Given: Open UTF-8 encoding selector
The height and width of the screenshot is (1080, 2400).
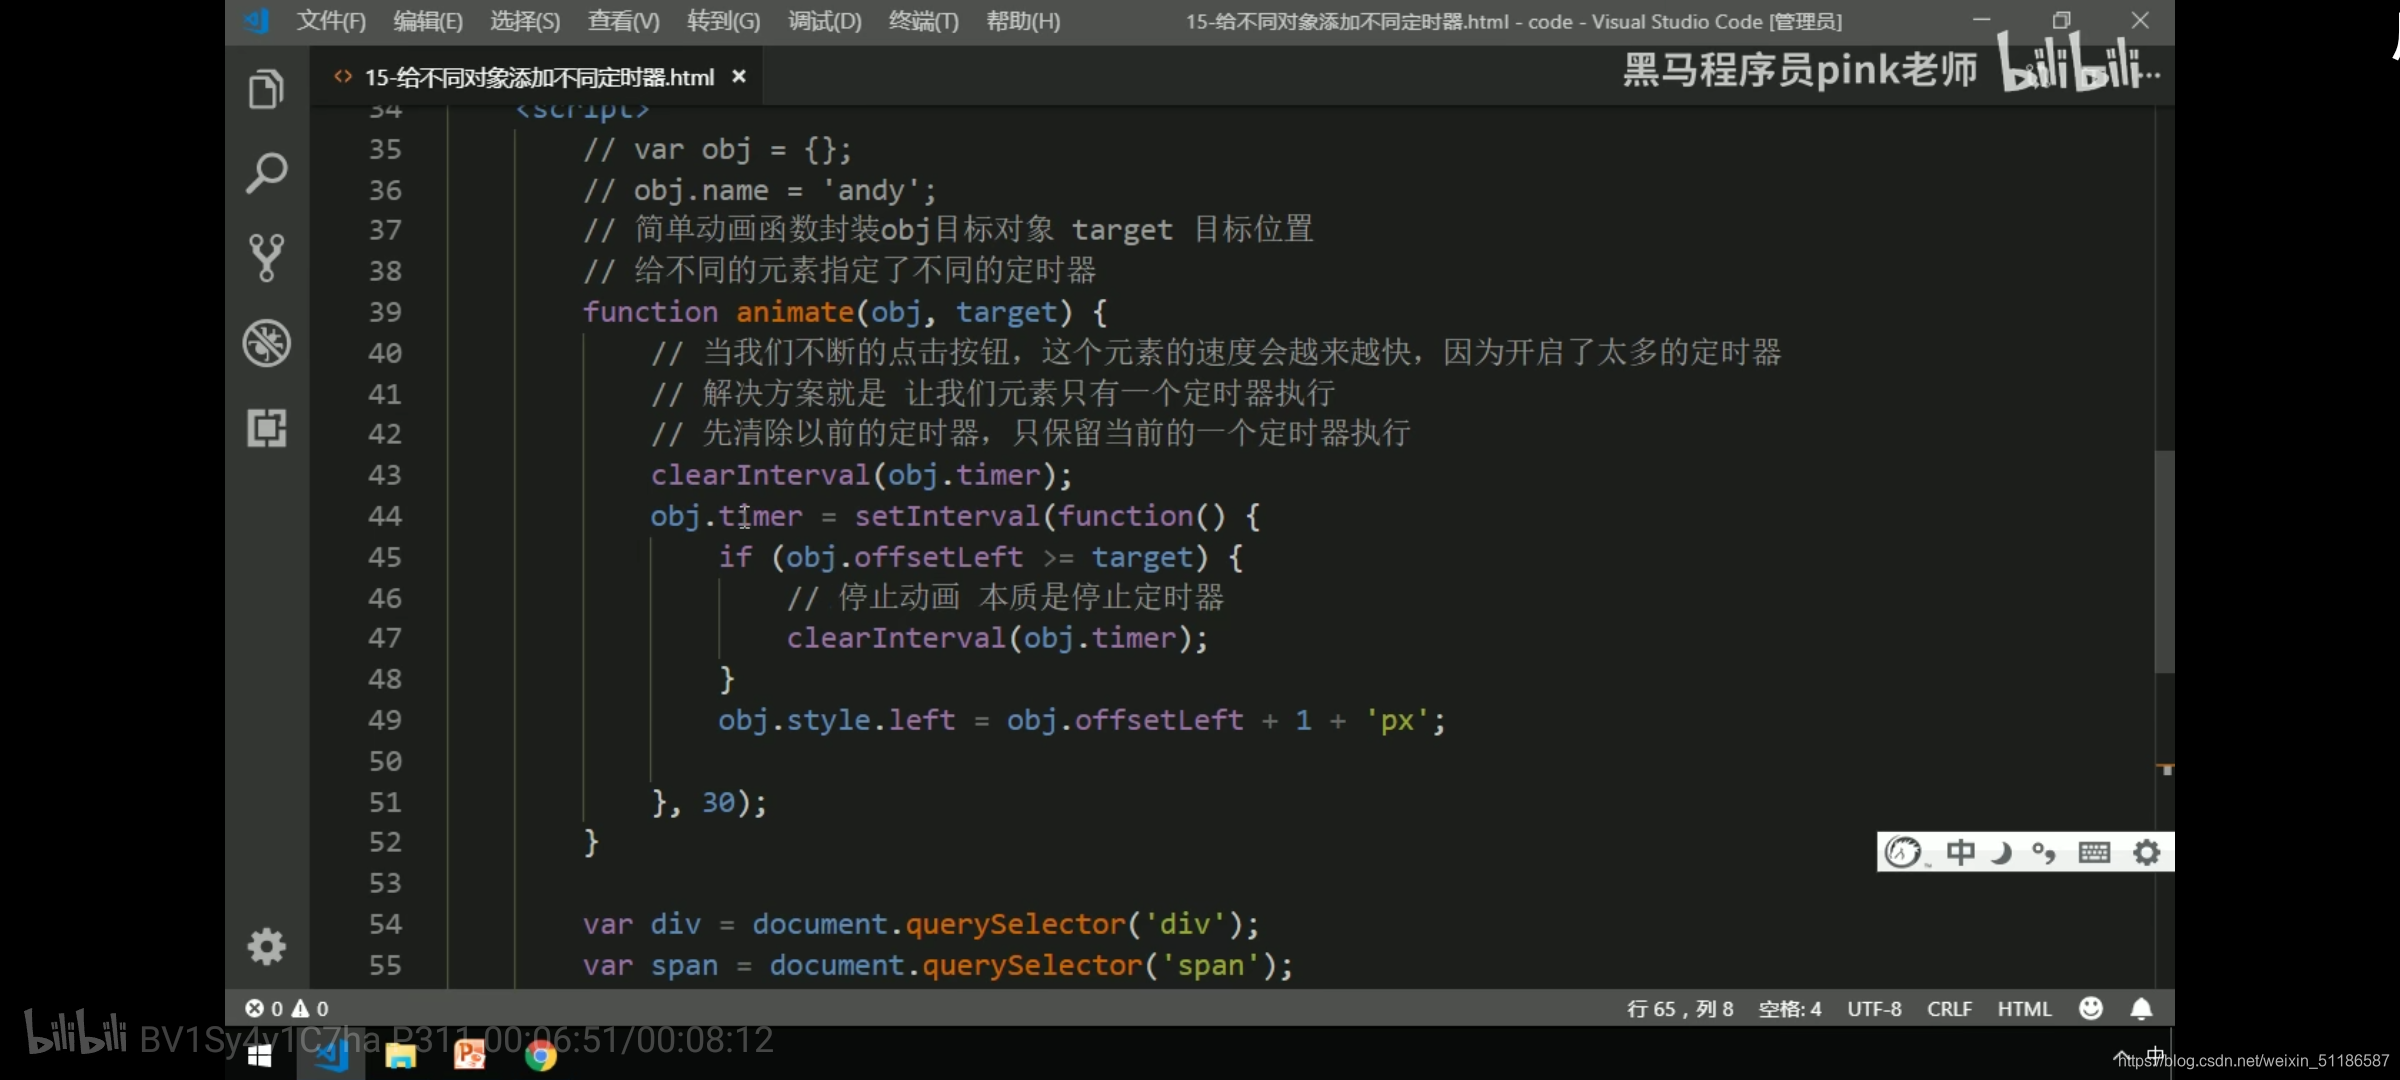Looking at the screenshot, I should (1874, 1009).
